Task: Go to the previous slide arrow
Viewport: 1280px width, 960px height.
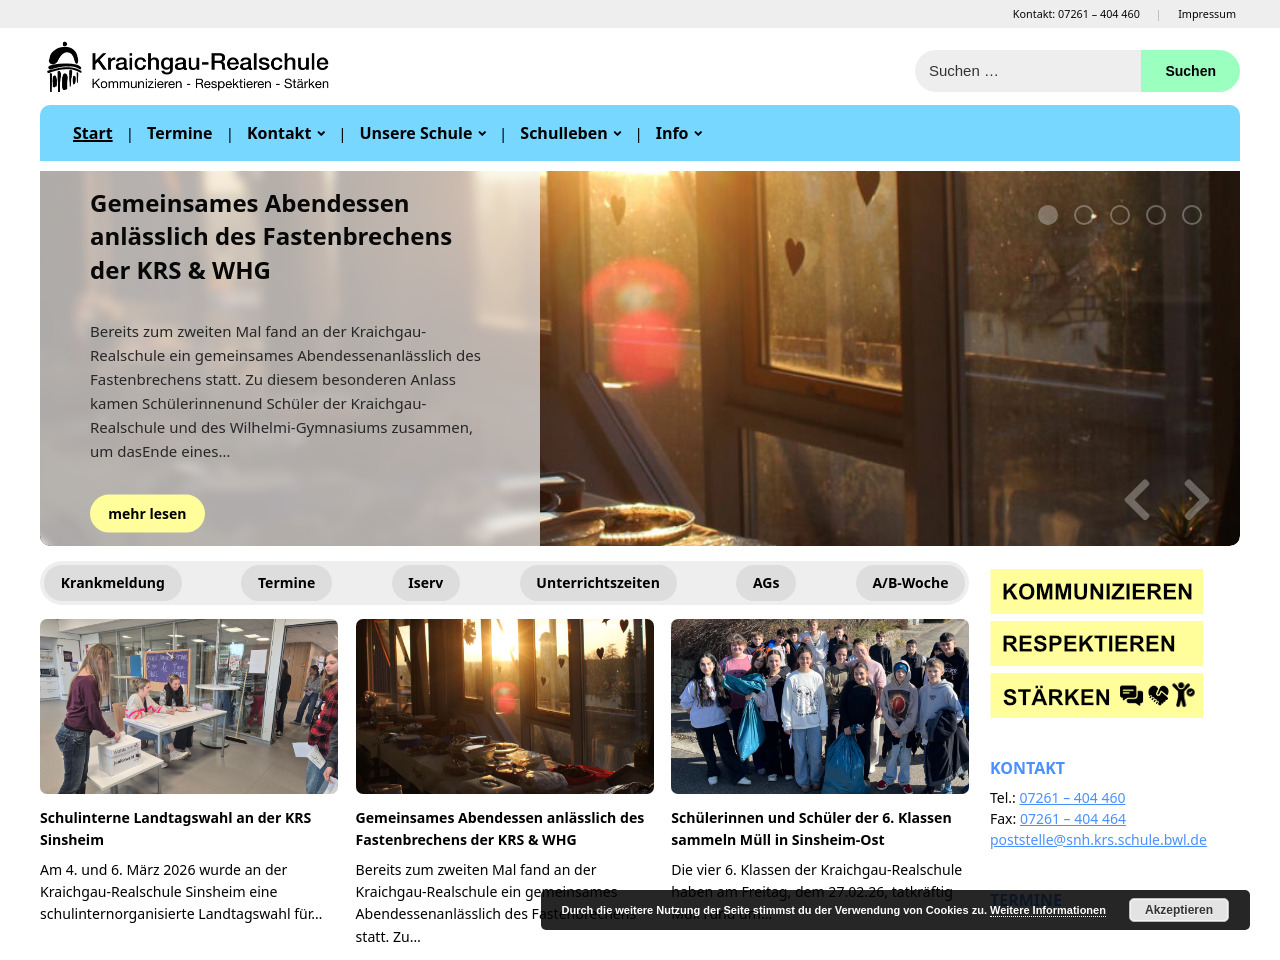Action: pyautogui.click(x=1137, y=499)
